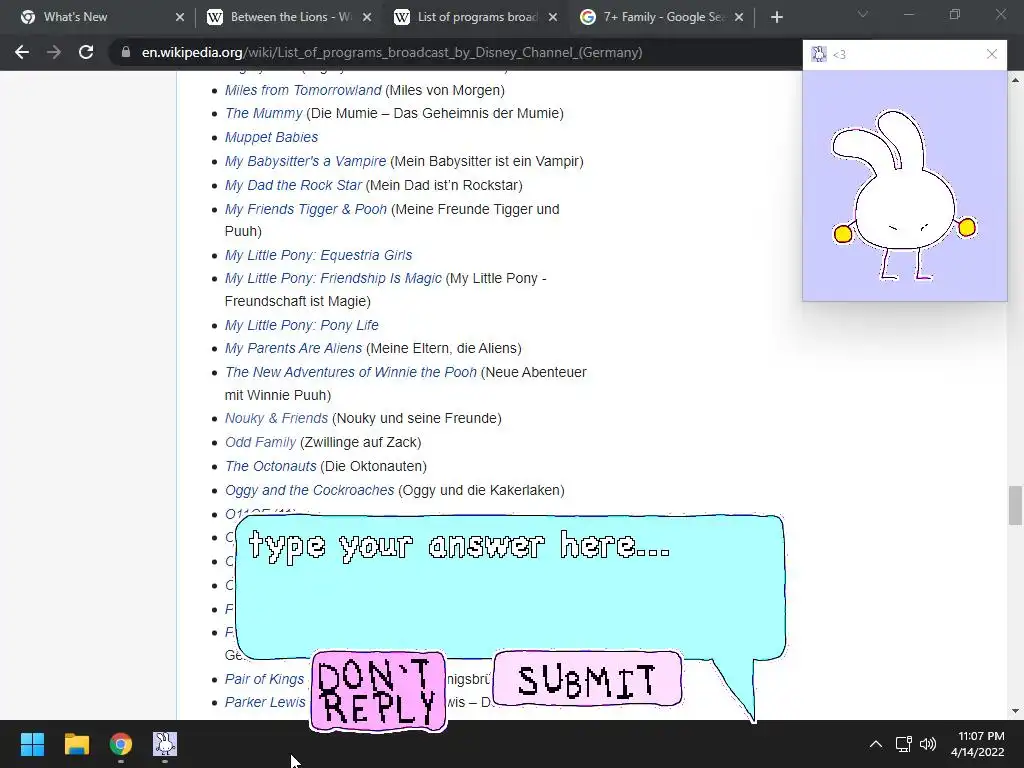Go back to previous page in Chrome

[22, 52]
